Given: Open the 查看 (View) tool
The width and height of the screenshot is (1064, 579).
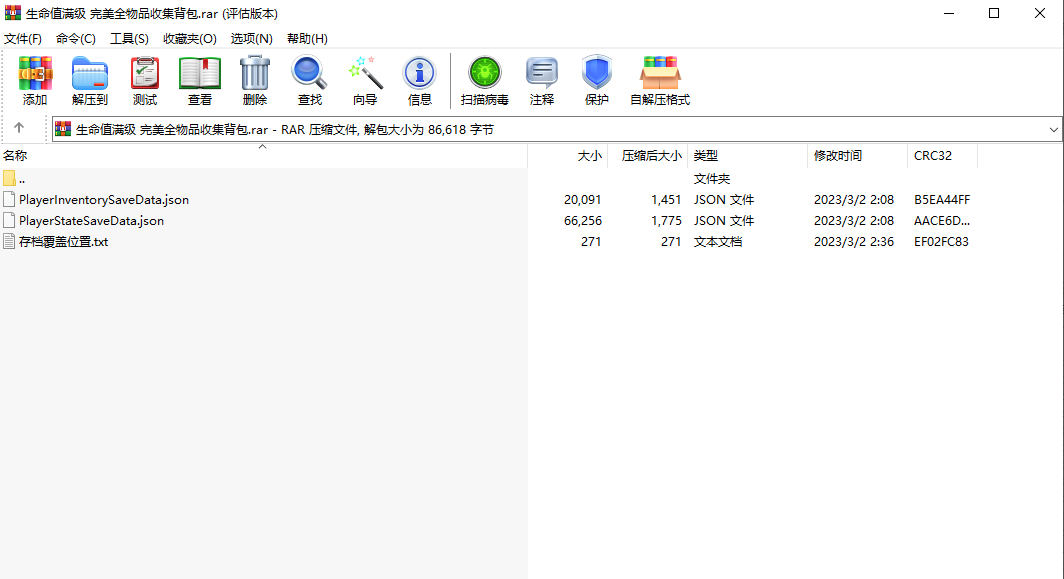Looking at the screenshot, I should pos(200,81).
